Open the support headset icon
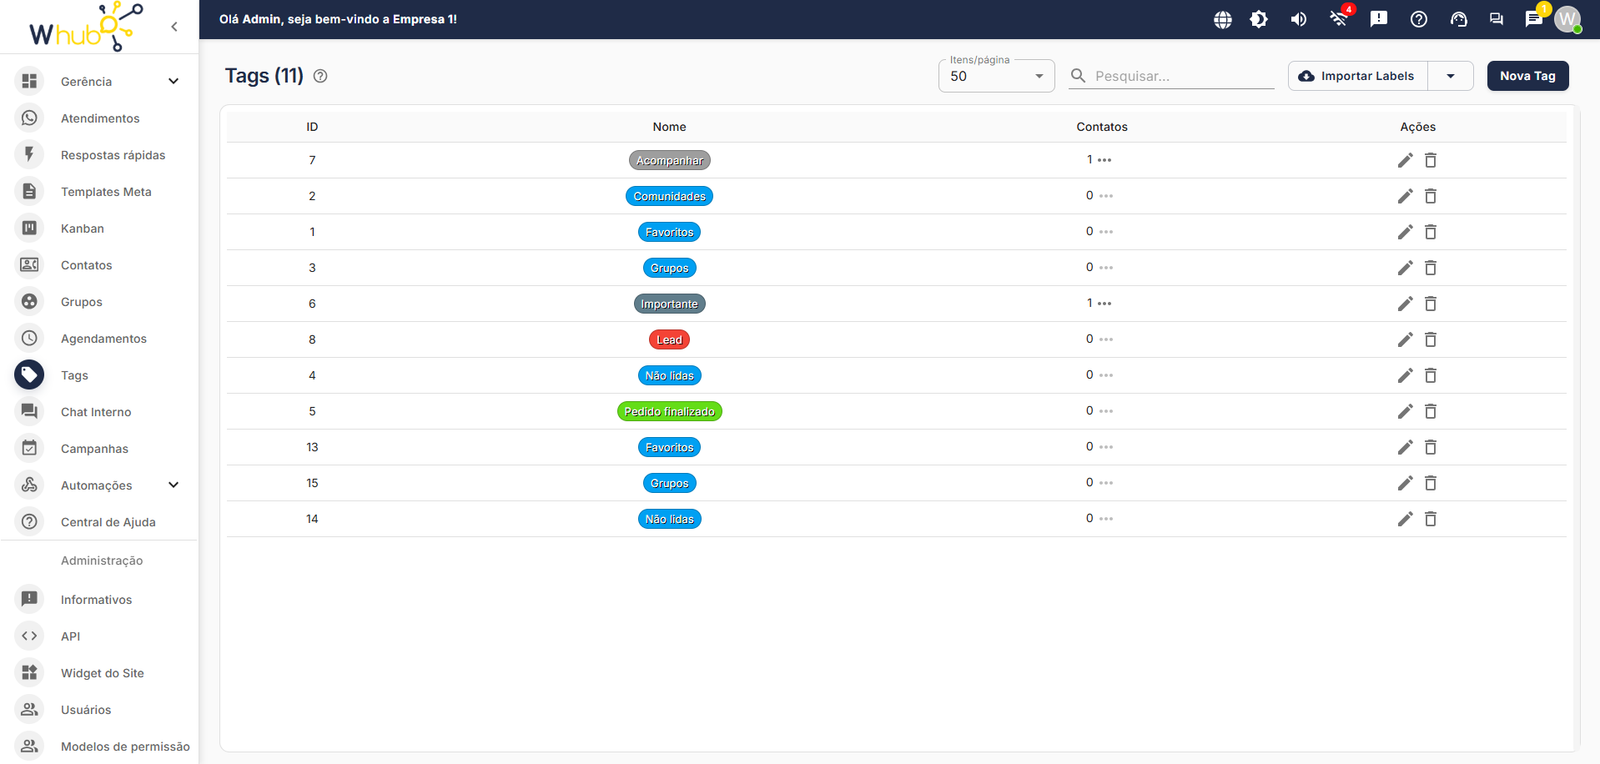 click(1459, 19)
